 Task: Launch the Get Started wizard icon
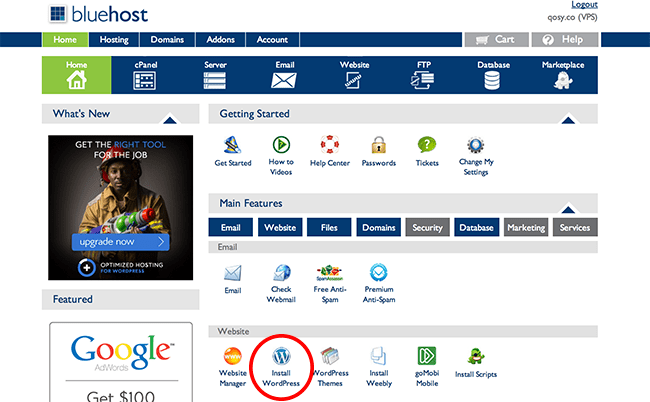[233, 145]
